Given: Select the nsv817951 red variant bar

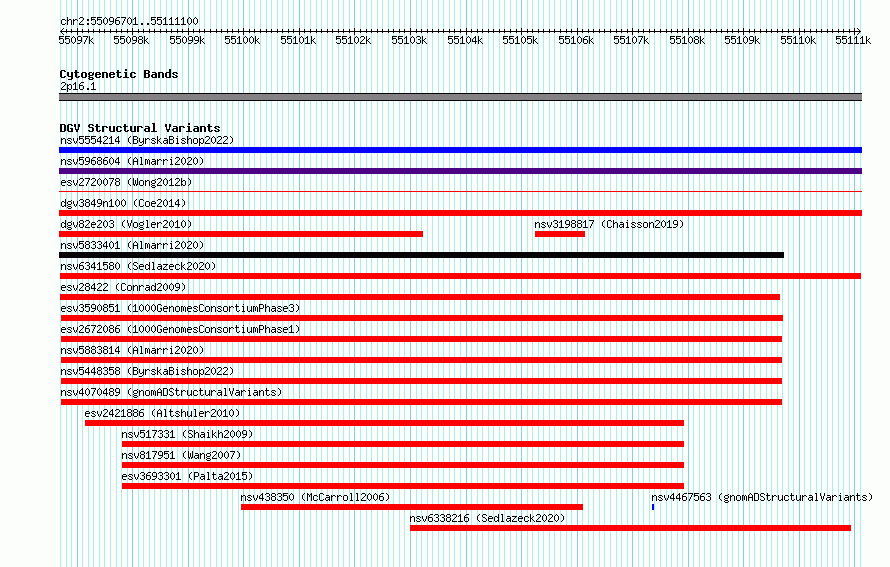Looking at the screenshot, I should [x=403, y=465].
